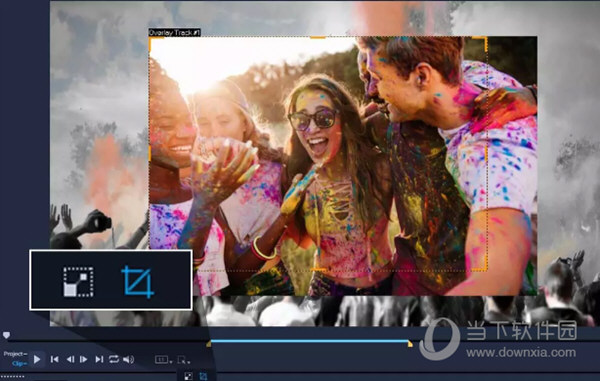Select the small blue Crop mode icon

(203, 376)
